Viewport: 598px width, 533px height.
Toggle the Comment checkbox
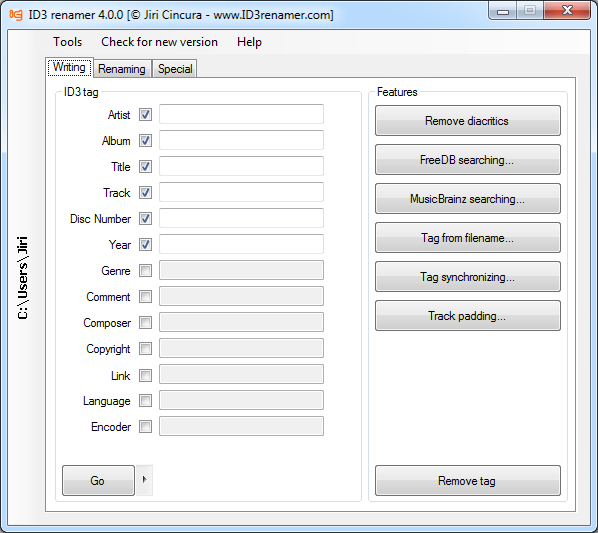(145, 296)
